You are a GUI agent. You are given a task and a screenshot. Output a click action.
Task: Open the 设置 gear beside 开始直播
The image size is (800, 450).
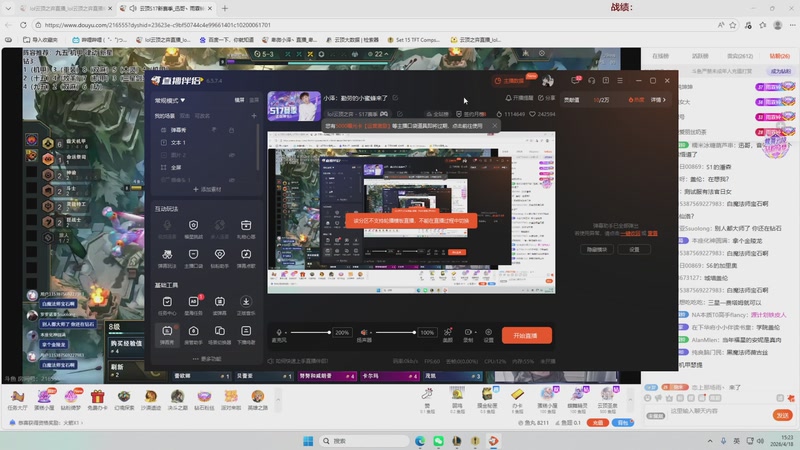pos(488,334)
